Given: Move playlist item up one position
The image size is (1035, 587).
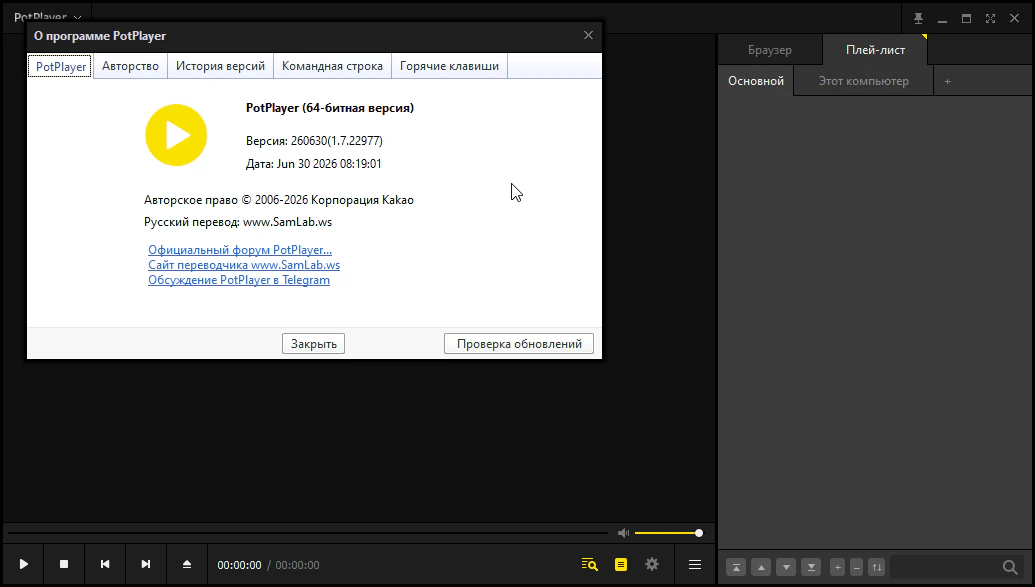Looking at the screenshot, I should click(x=761, y=567).
